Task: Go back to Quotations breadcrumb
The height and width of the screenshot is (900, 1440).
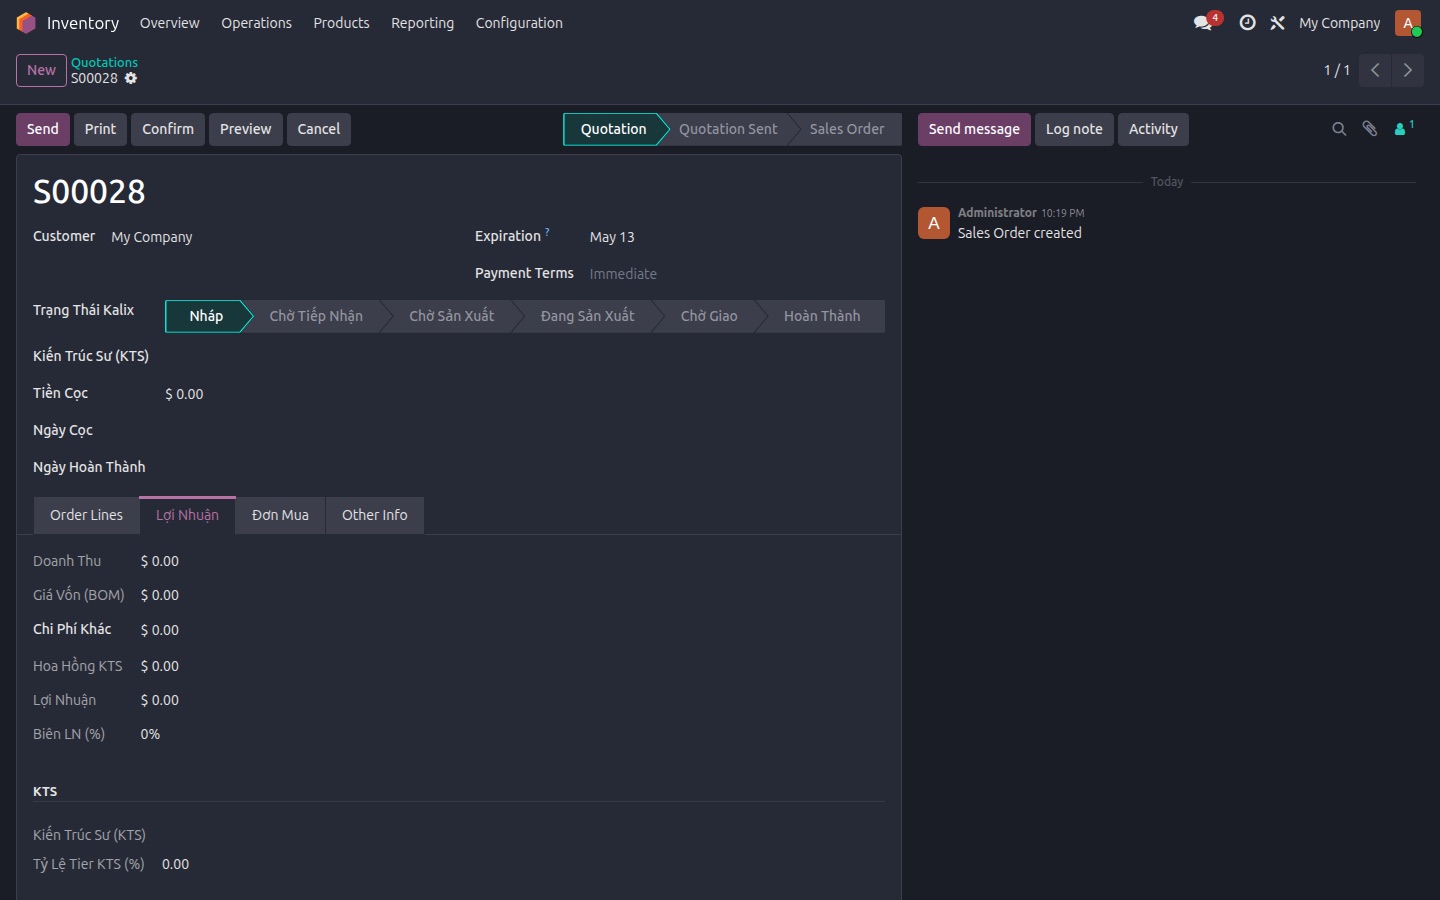Action: pyautogui.click(x=104, y=62)
